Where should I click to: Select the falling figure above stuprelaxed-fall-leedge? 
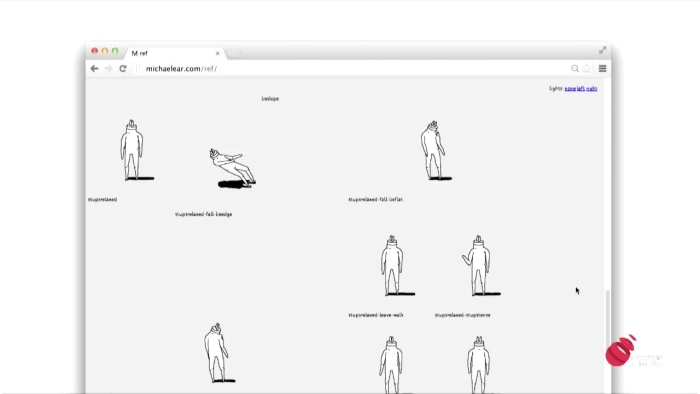[x=232, y=168]
